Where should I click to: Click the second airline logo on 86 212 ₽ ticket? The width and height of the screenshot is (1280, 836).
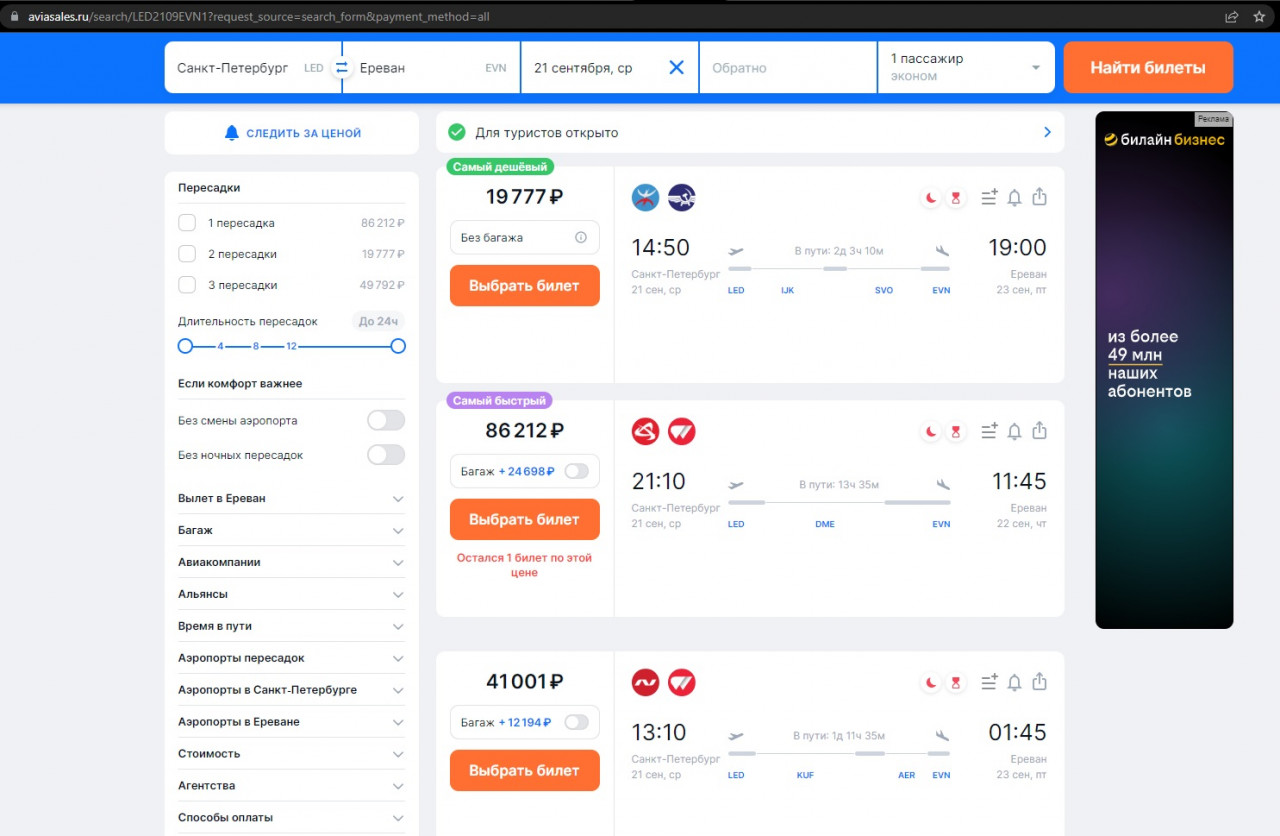tap(682, 432)
